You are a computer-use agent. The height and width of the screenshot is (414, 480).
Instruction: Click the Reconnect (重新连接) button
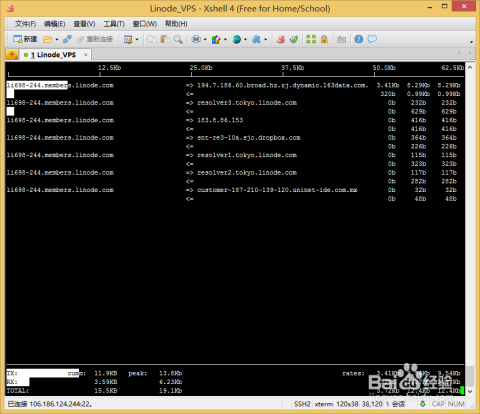95,39
